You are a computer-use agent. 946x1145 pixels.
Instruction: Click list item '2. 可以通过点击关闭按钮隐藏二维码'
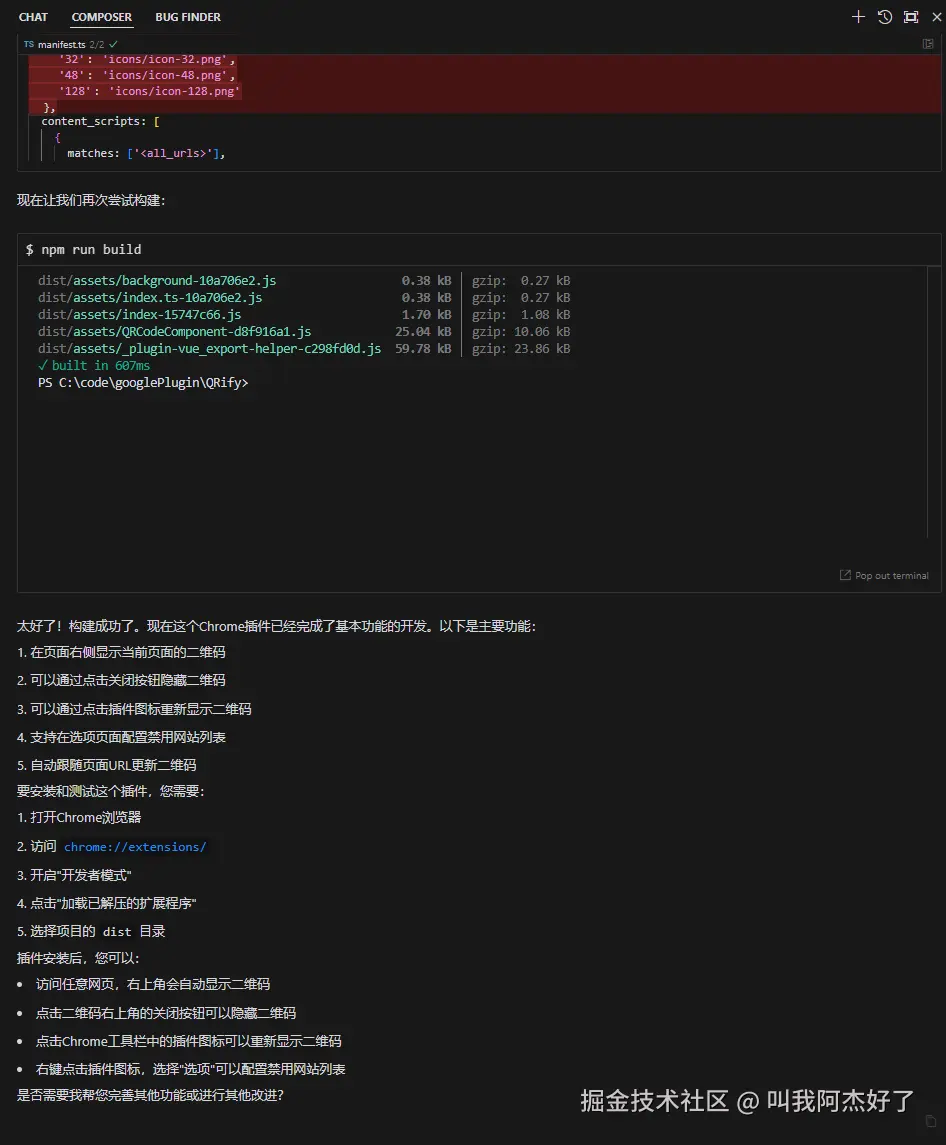[121, 680]
